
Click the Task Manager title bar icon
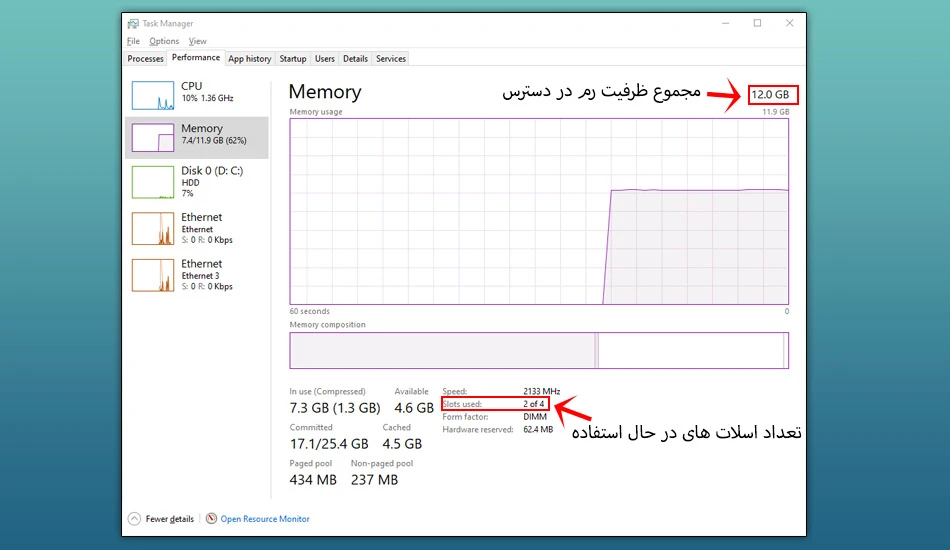pyautogui.click(x=133, y=24)
